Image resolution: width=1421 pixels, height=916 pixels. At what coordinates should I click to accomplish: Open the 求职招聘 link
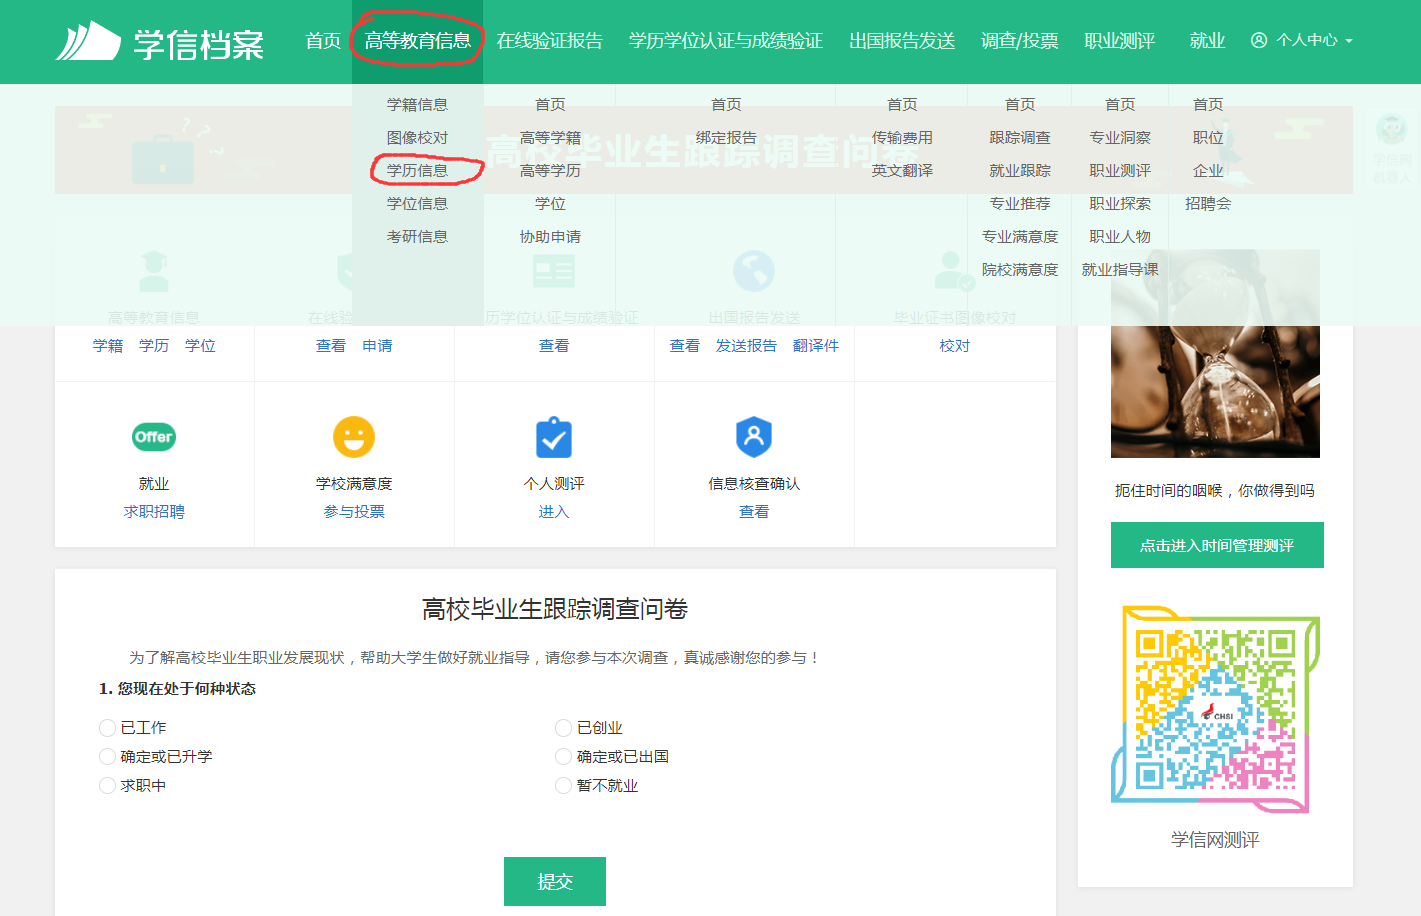click(154, 511)
